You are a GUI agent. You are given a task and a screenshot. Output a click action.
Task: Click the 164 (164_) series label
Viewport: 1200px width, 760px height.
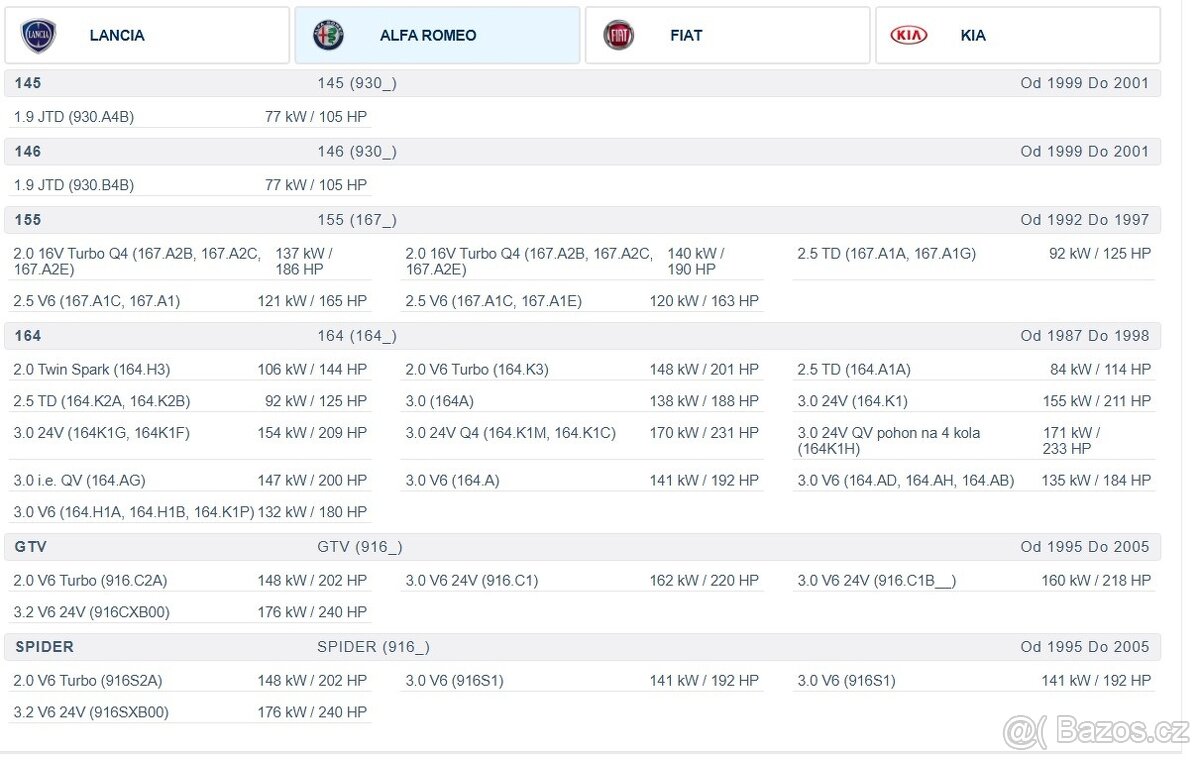pos(357,336)
